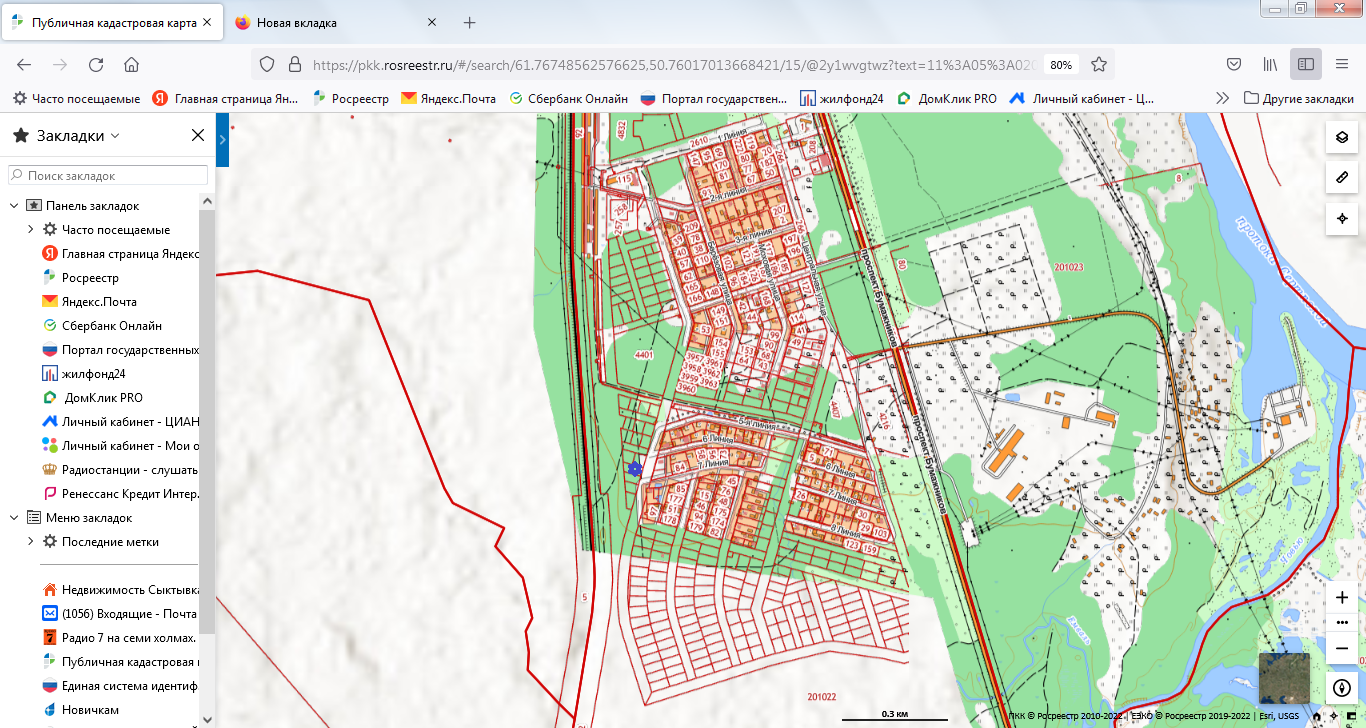Reset map orientation with compass button
Viewport: 1366px width, 728px height.
pos(1341,688)
